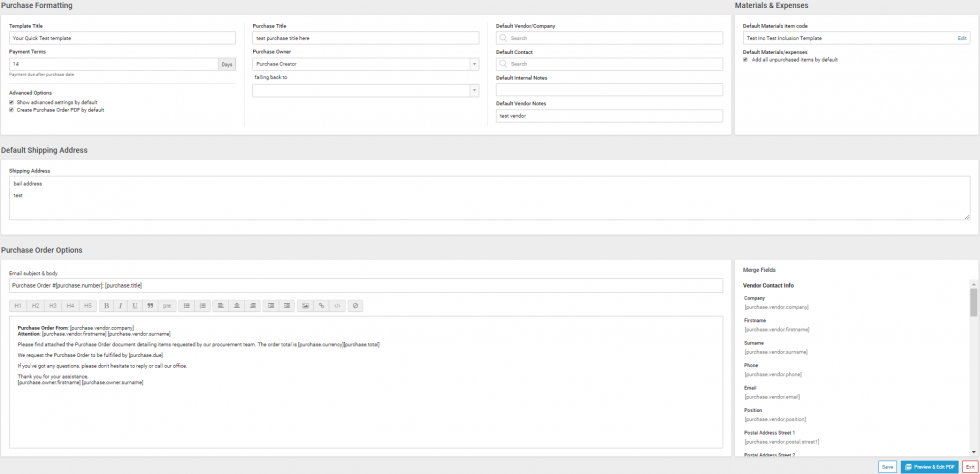
Task: Disable Create Purchase Order PDF by default
Action: click(x=11, y=110)
